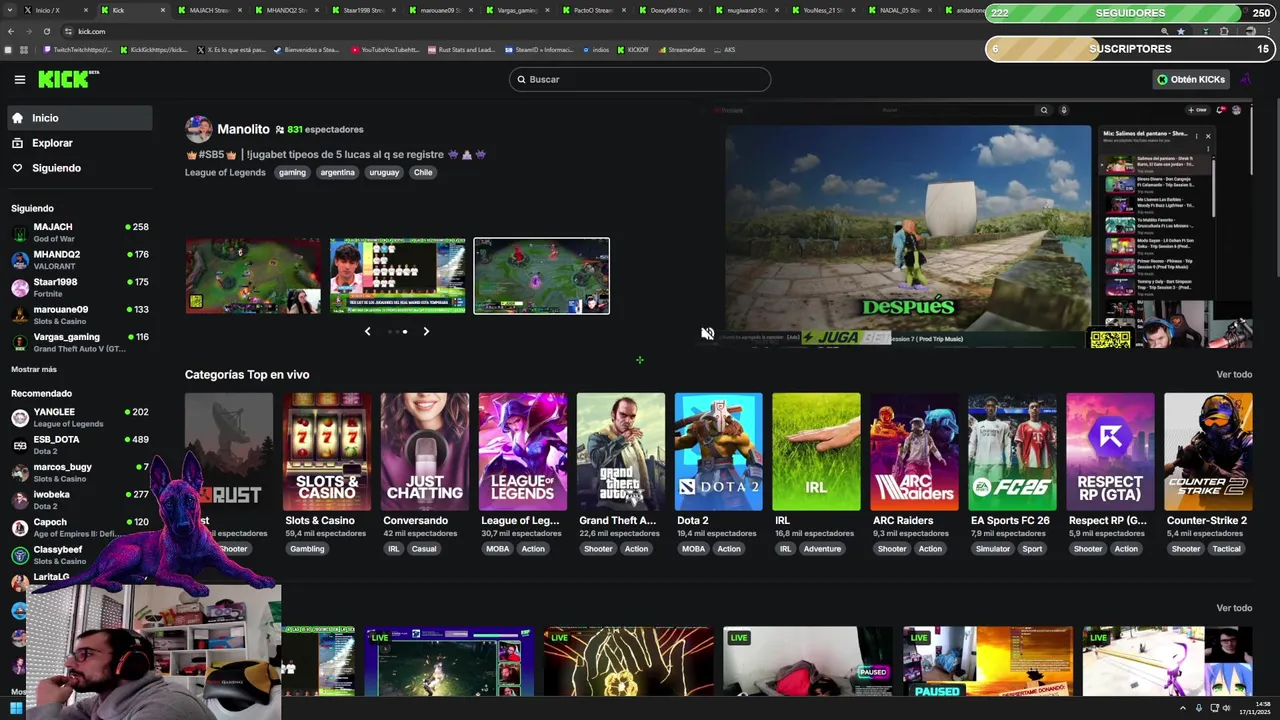Viewport: 1280px width, 720px height.
Task: Open the hamburger sidebar menu
Action: 19,79
